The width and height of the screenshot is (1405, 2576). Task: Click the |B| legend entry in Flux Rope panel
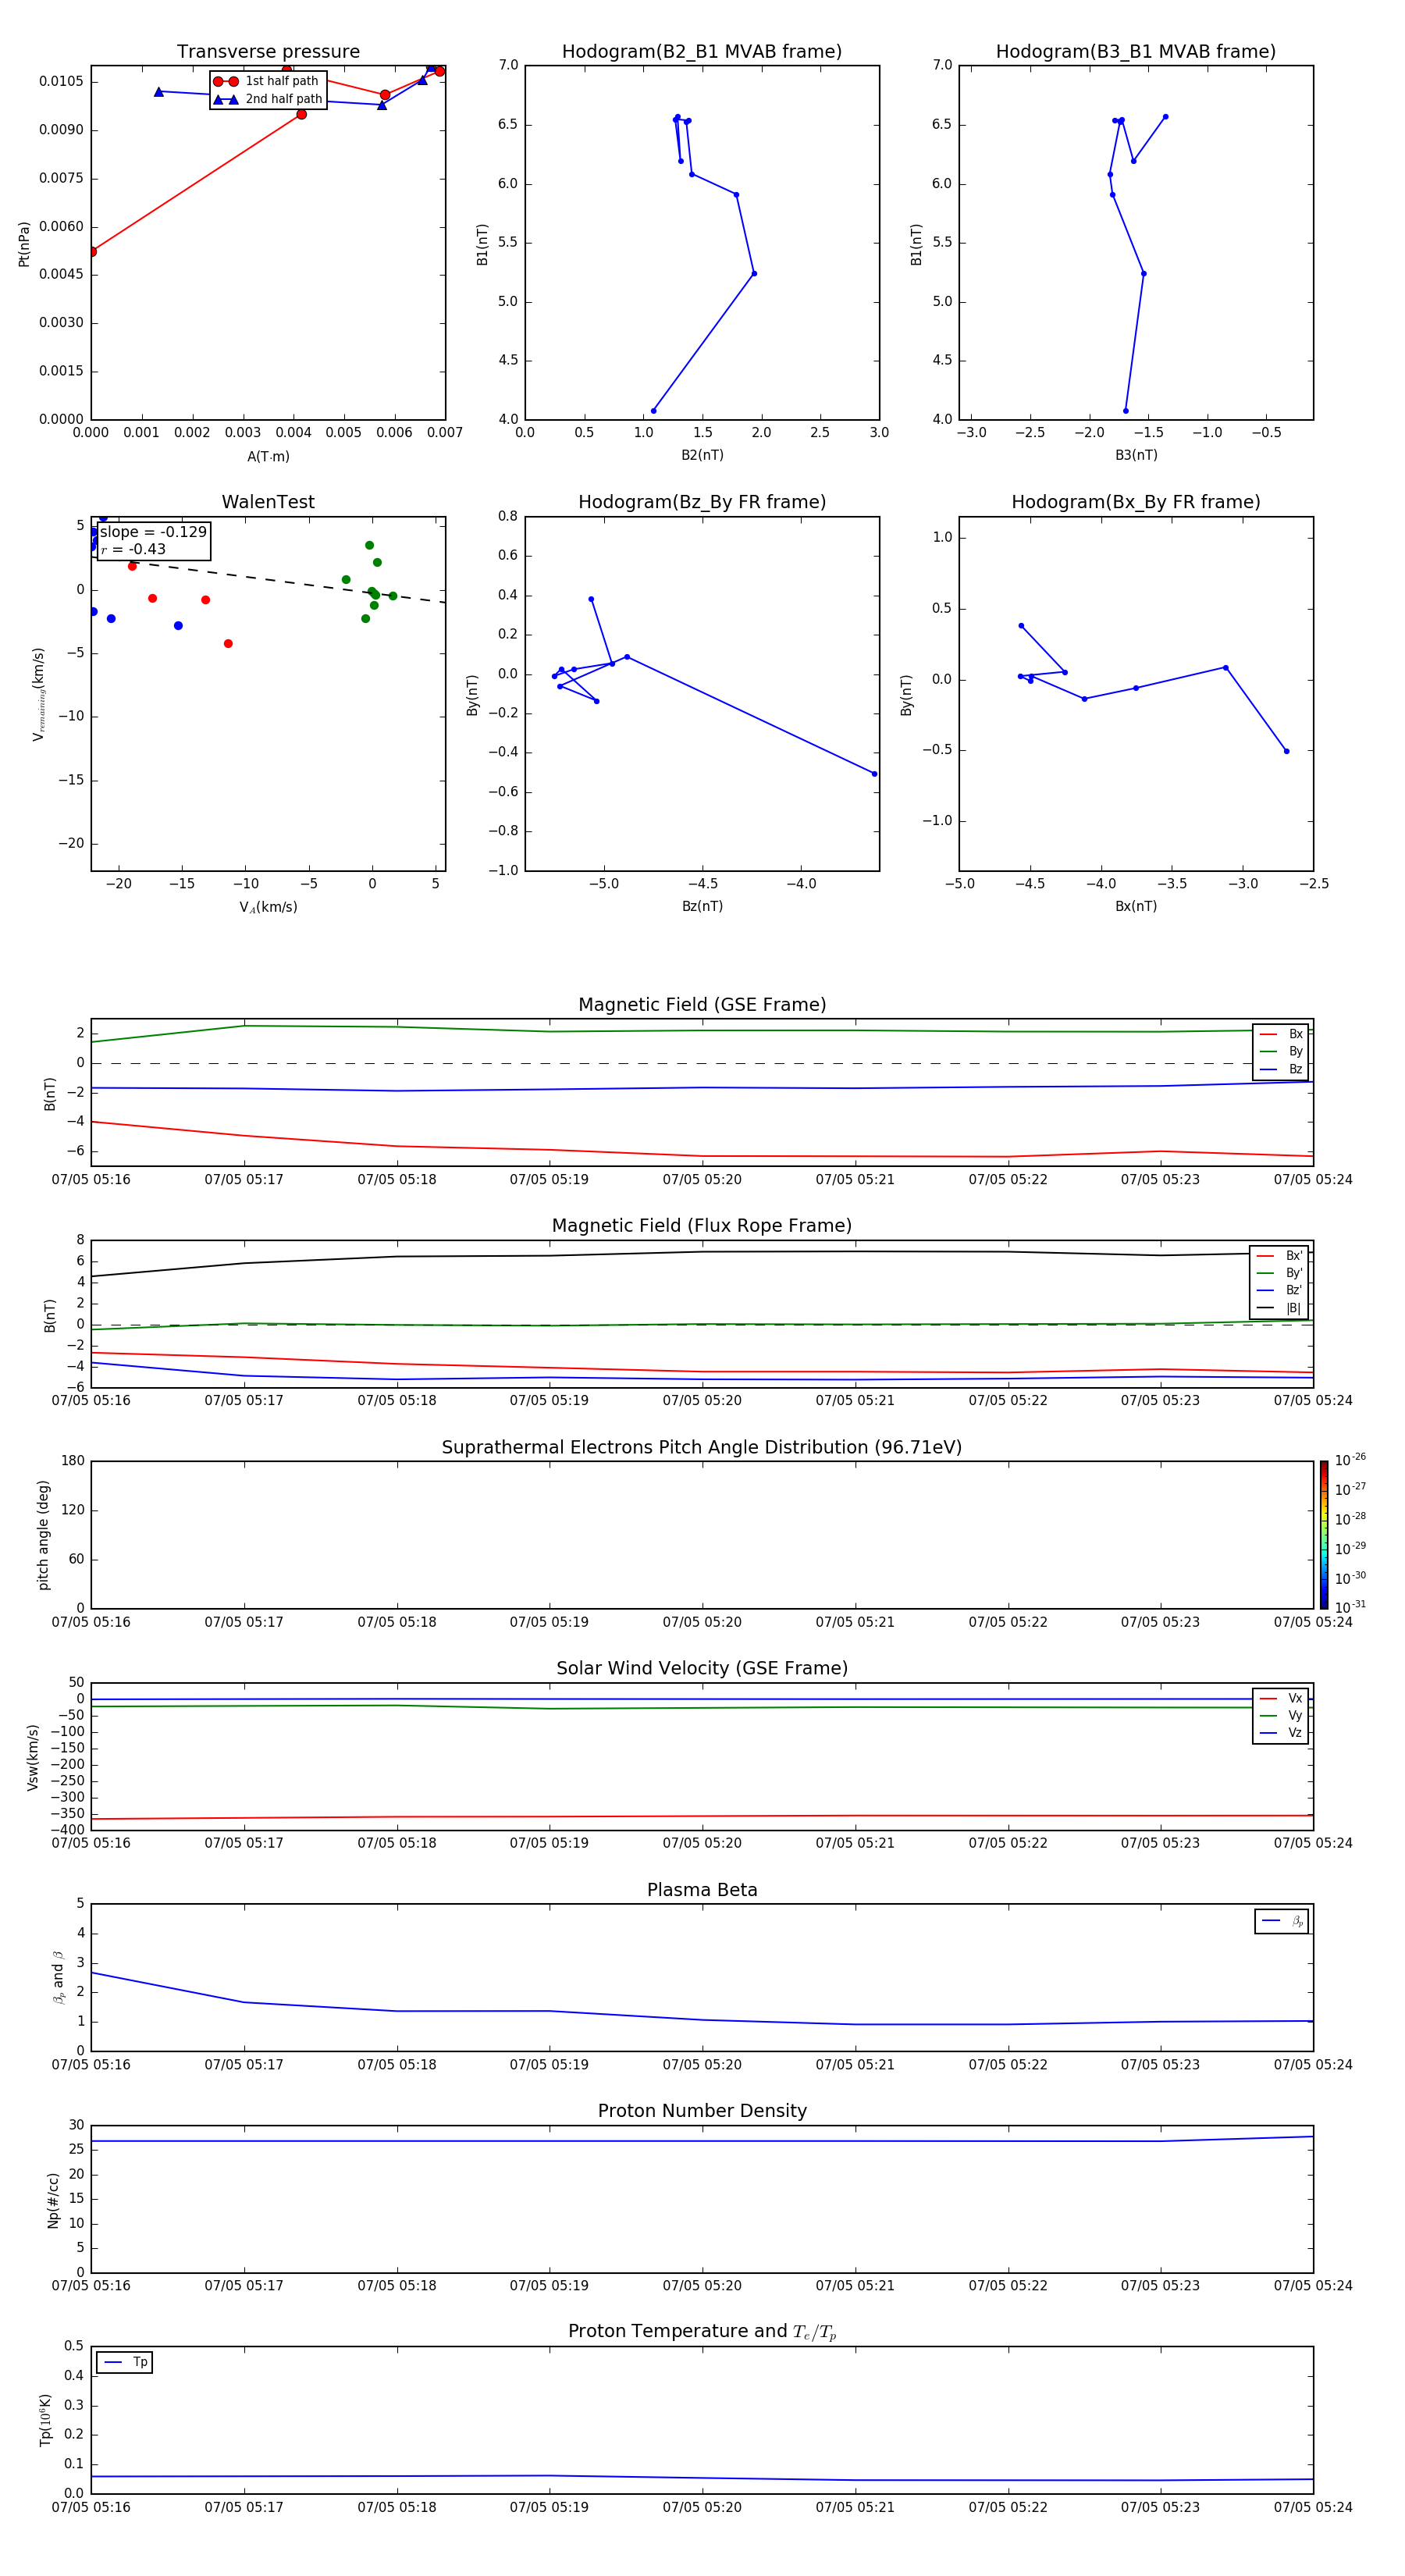click(1279, 1308)
